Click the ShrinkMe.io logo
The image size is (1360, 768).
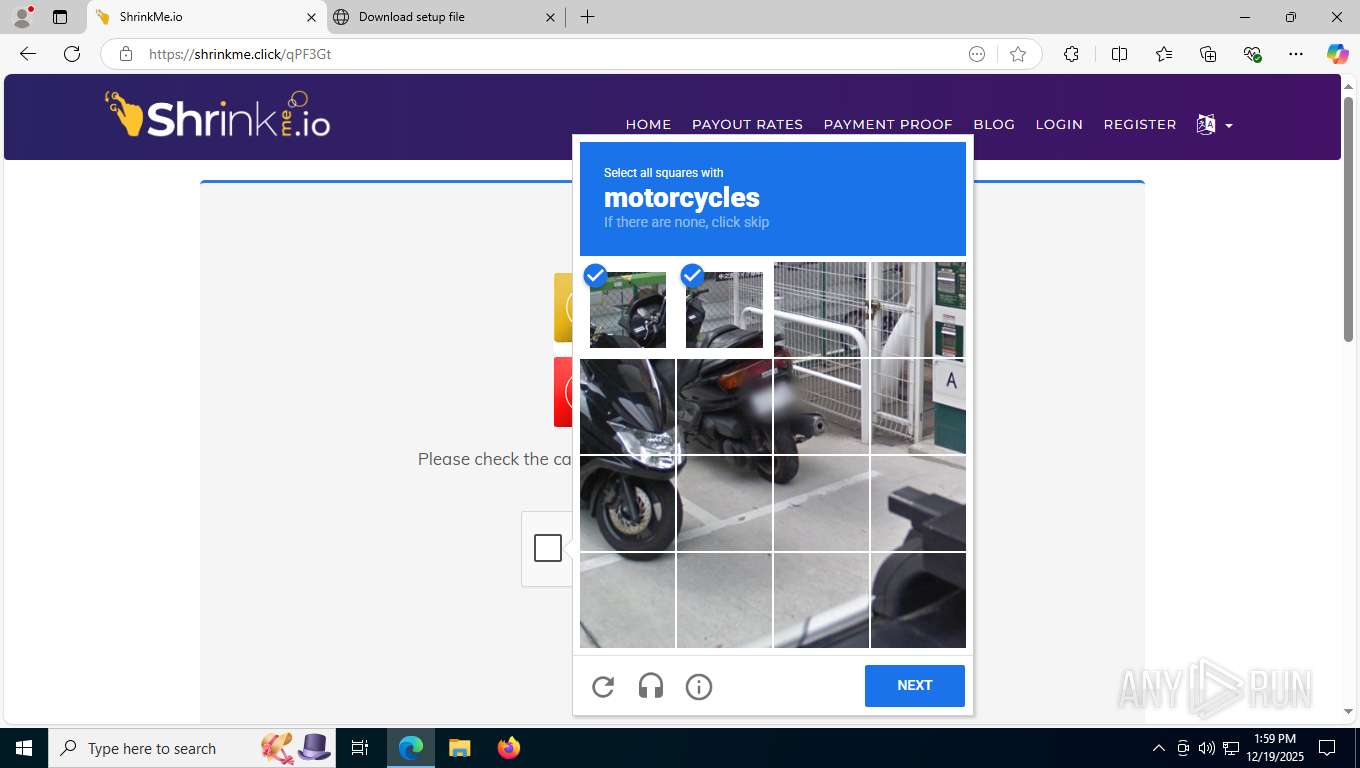tap(218, 115)
